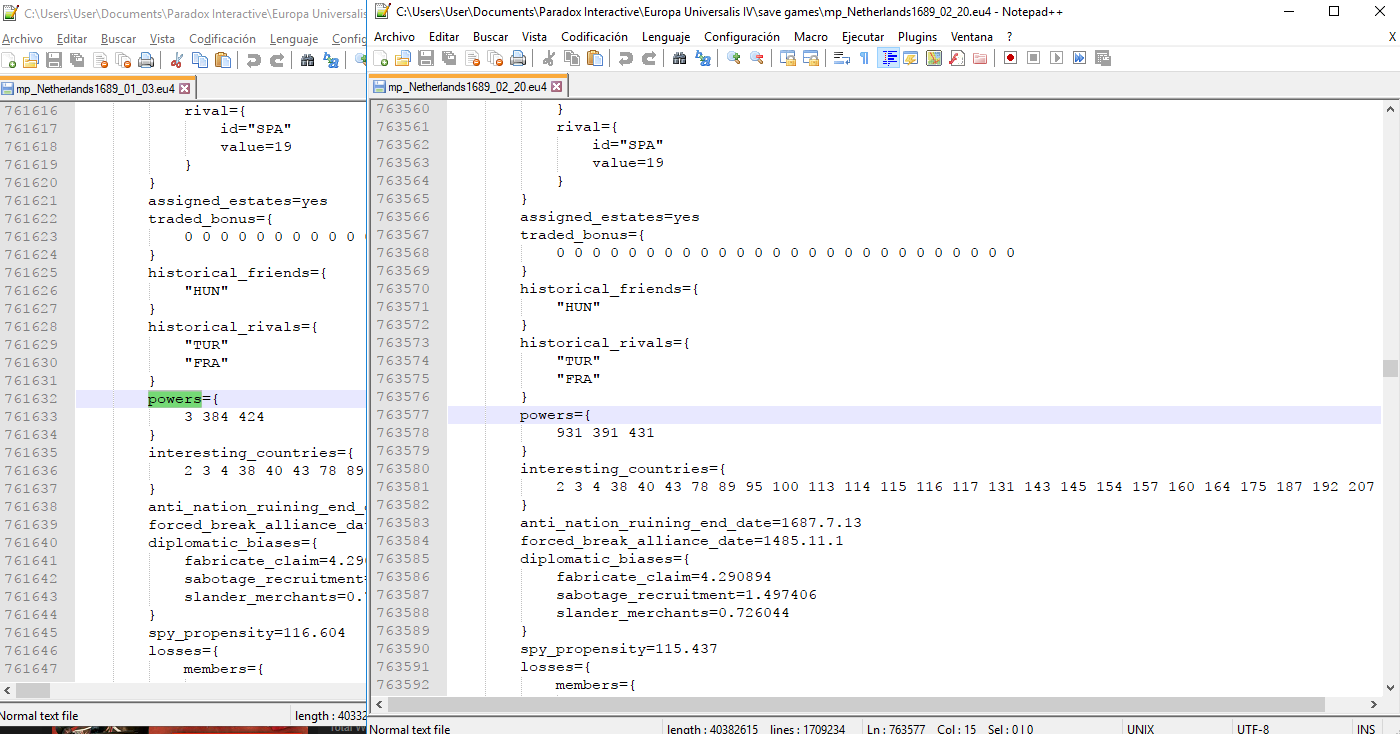1400x734 pixels.
Task: Open the Codificación menu in right window
Action: (594, 37)
